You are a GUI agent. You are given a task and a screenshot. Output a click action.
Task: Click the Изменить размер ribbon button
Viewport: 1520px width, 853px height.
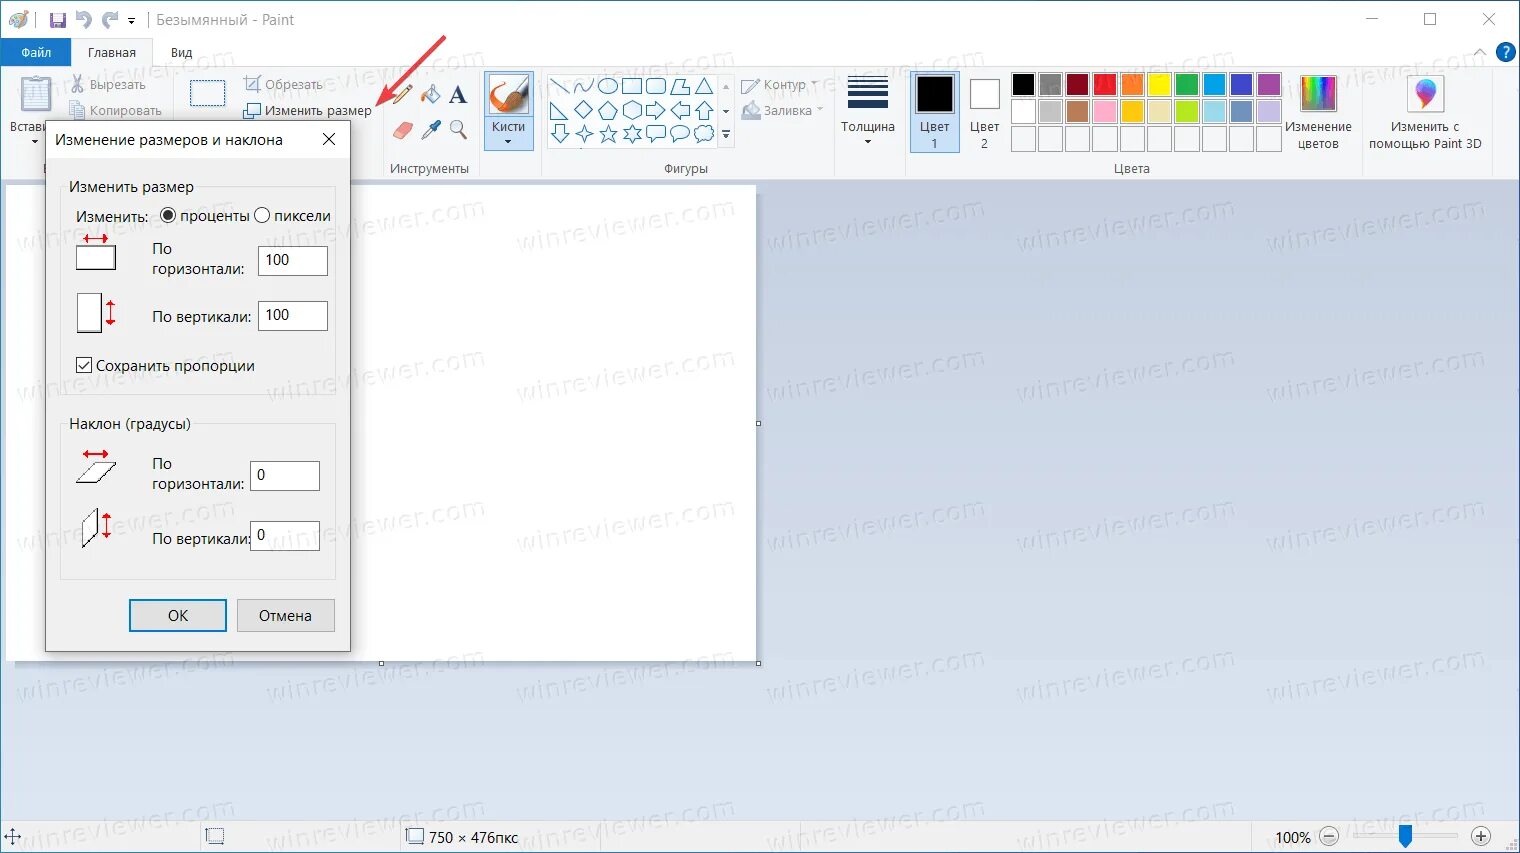(x=308, y=110)
